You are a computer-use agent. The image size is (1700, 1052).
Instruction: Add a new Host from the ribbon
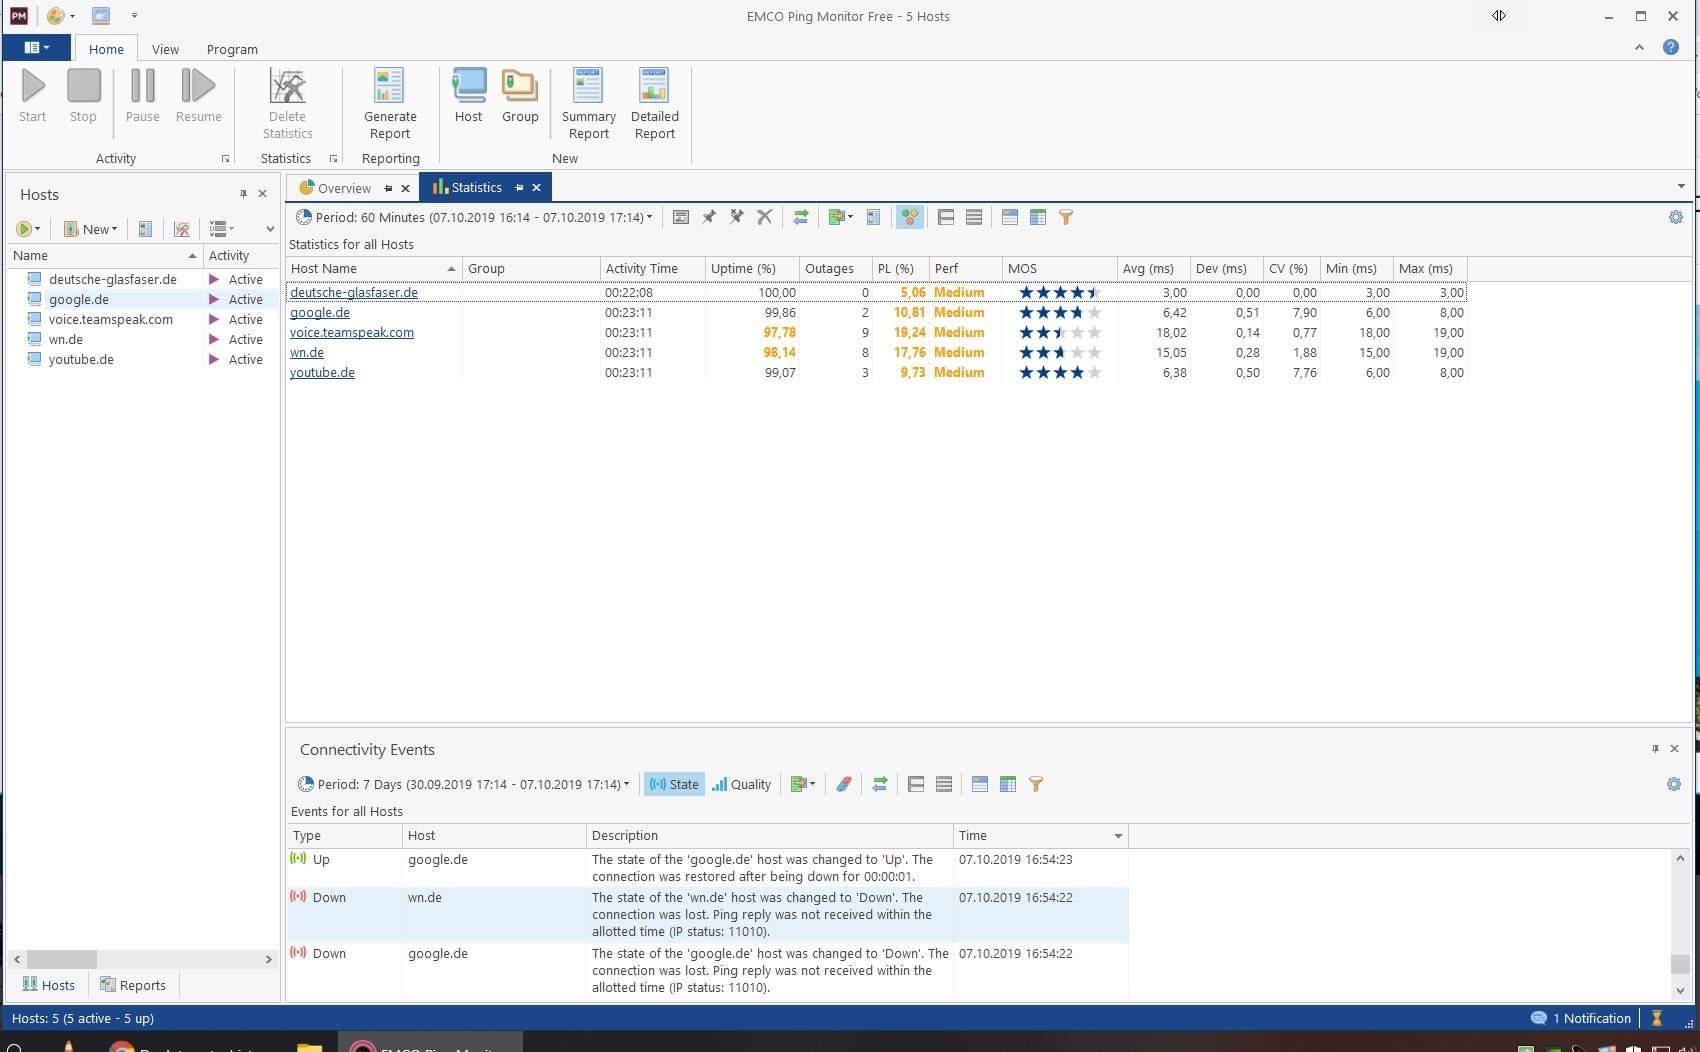468,96
